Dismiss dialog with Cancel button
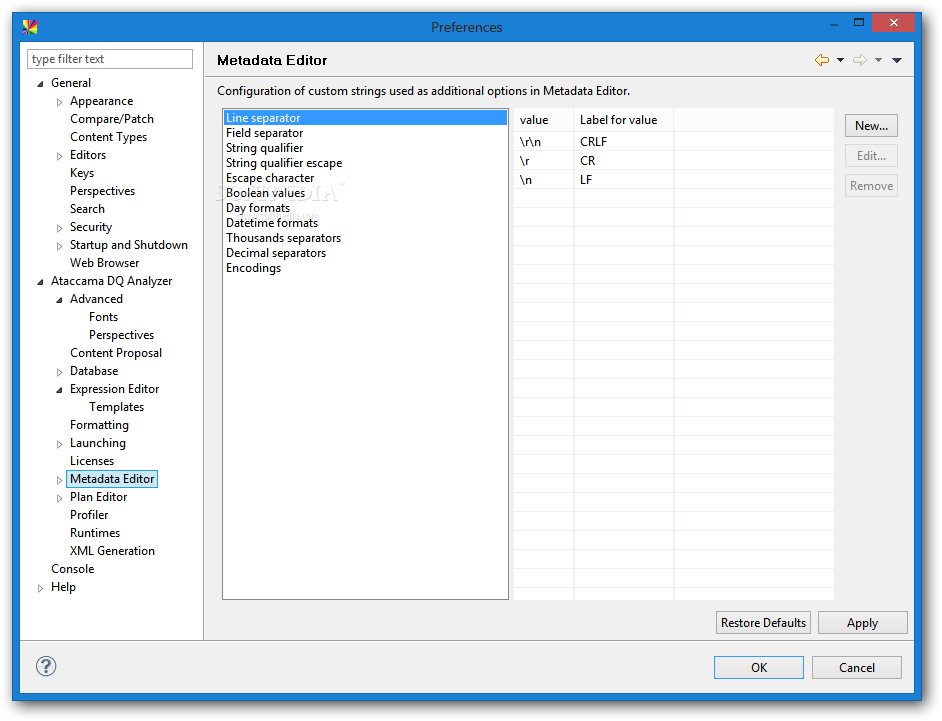 pos(857,668)
